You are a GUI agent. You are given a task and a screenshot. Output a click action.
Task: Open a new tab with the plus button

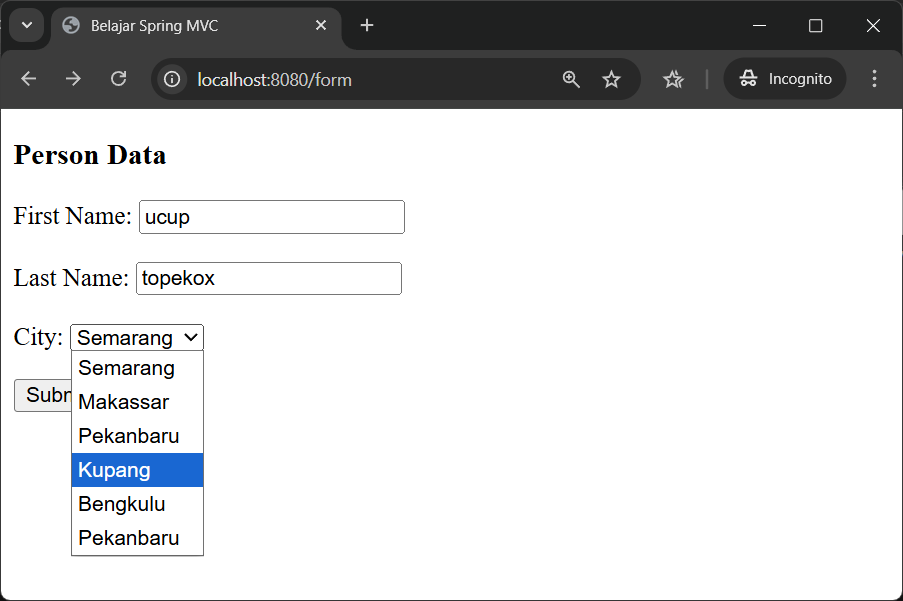366,26
